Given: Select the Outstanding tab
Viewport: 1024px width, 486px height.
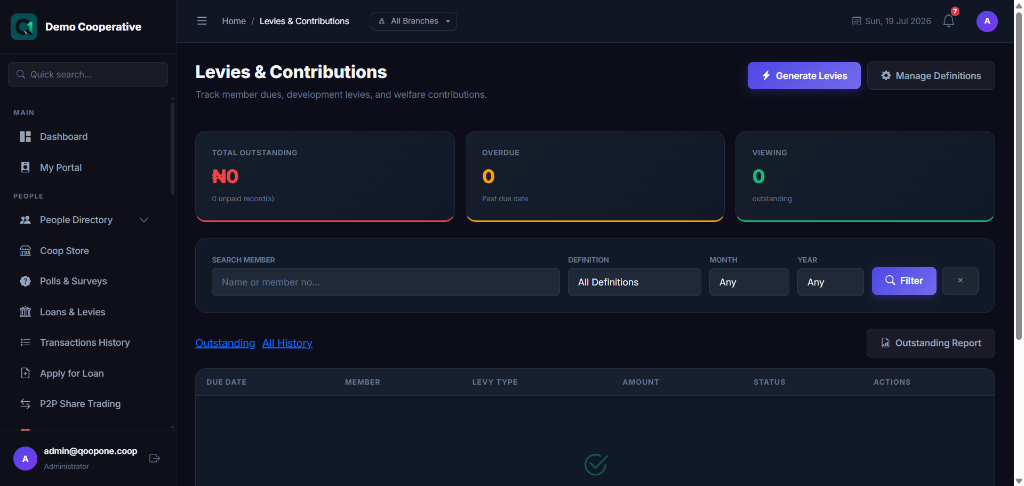Looking at the screenshot, I should coord(225,343).
